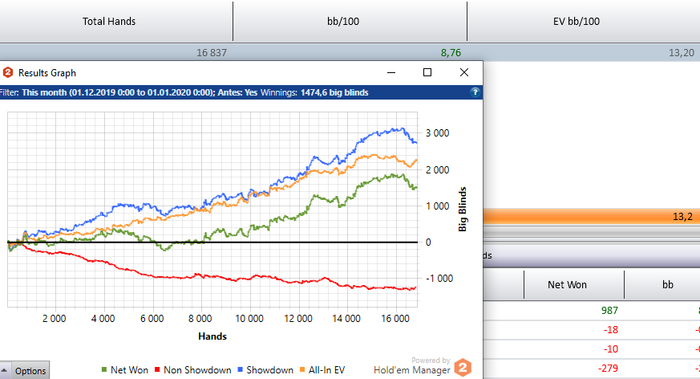Click the Results Graph title text
The width and height of the screenshot is (700, 379).
(x=47, y=73)
